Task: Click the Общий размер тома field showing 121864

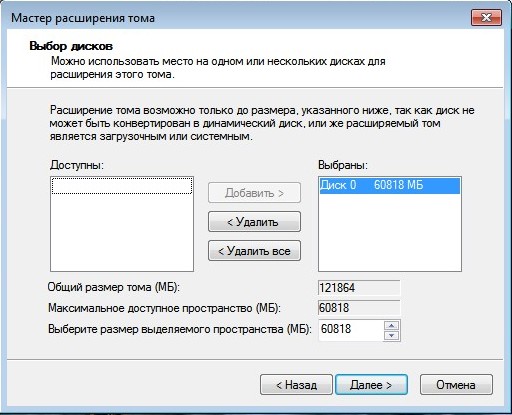Action: pos(359,288)
